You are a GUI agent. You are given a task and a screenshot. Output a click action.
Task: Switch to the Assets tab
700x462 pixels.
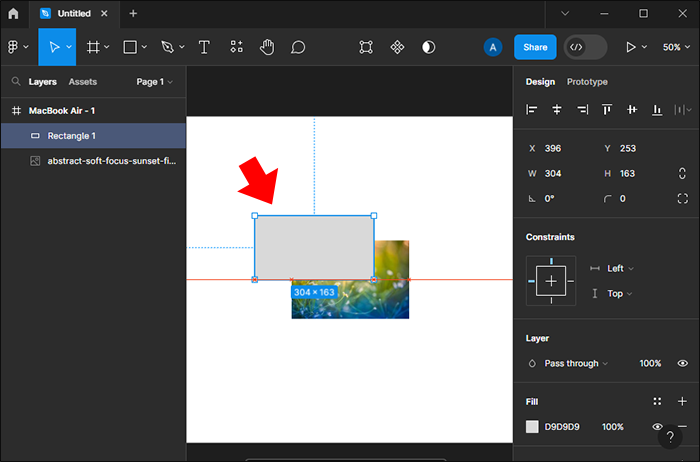(82, 82)
